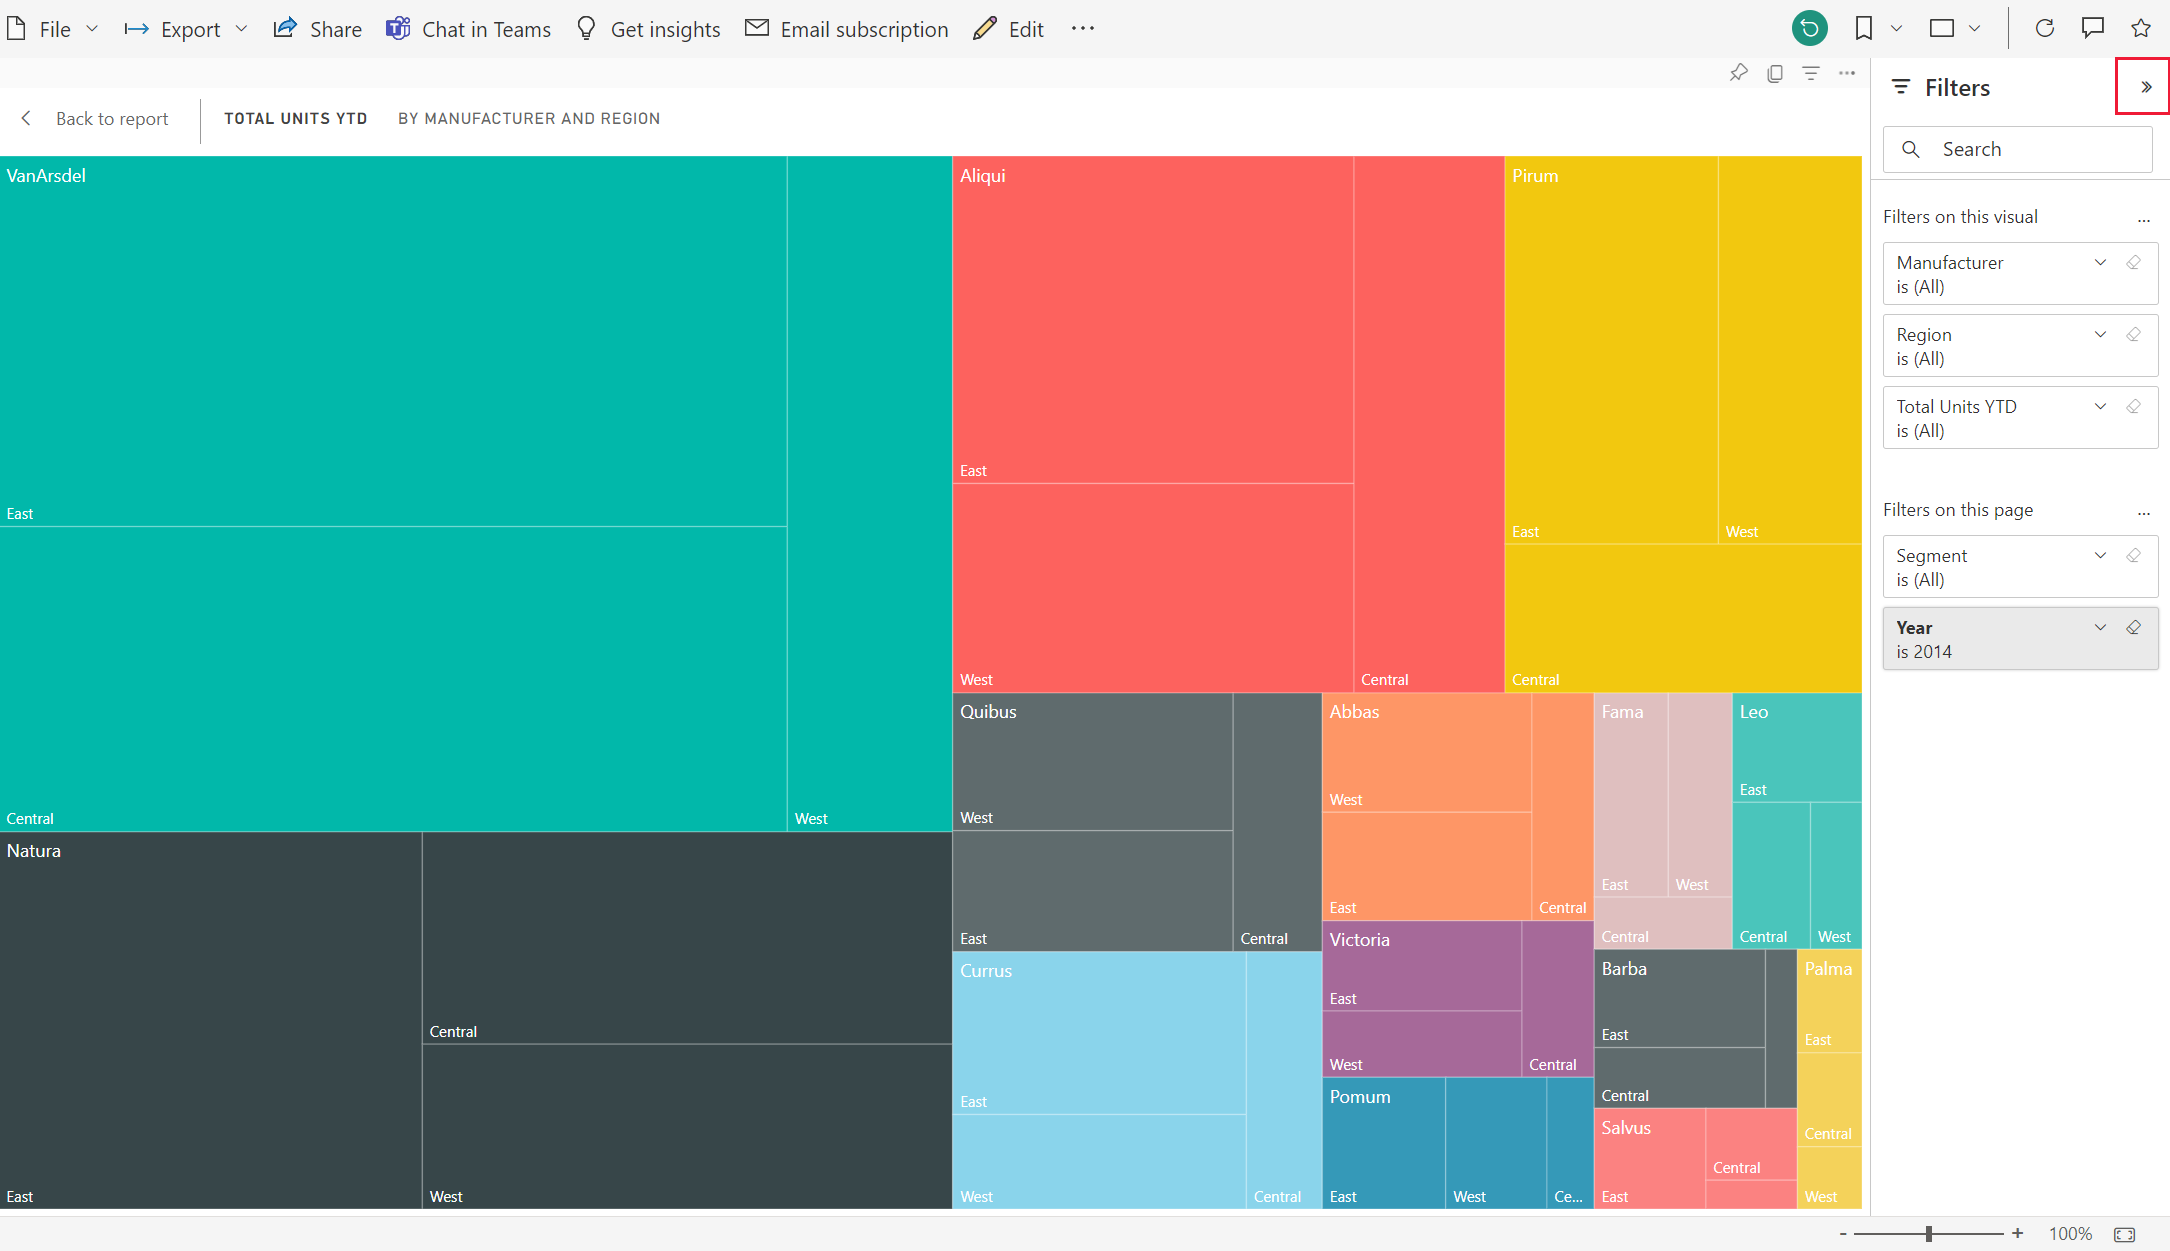Open the comments icon
Screen dimensions: 2170x1251
click(2093, 28)
